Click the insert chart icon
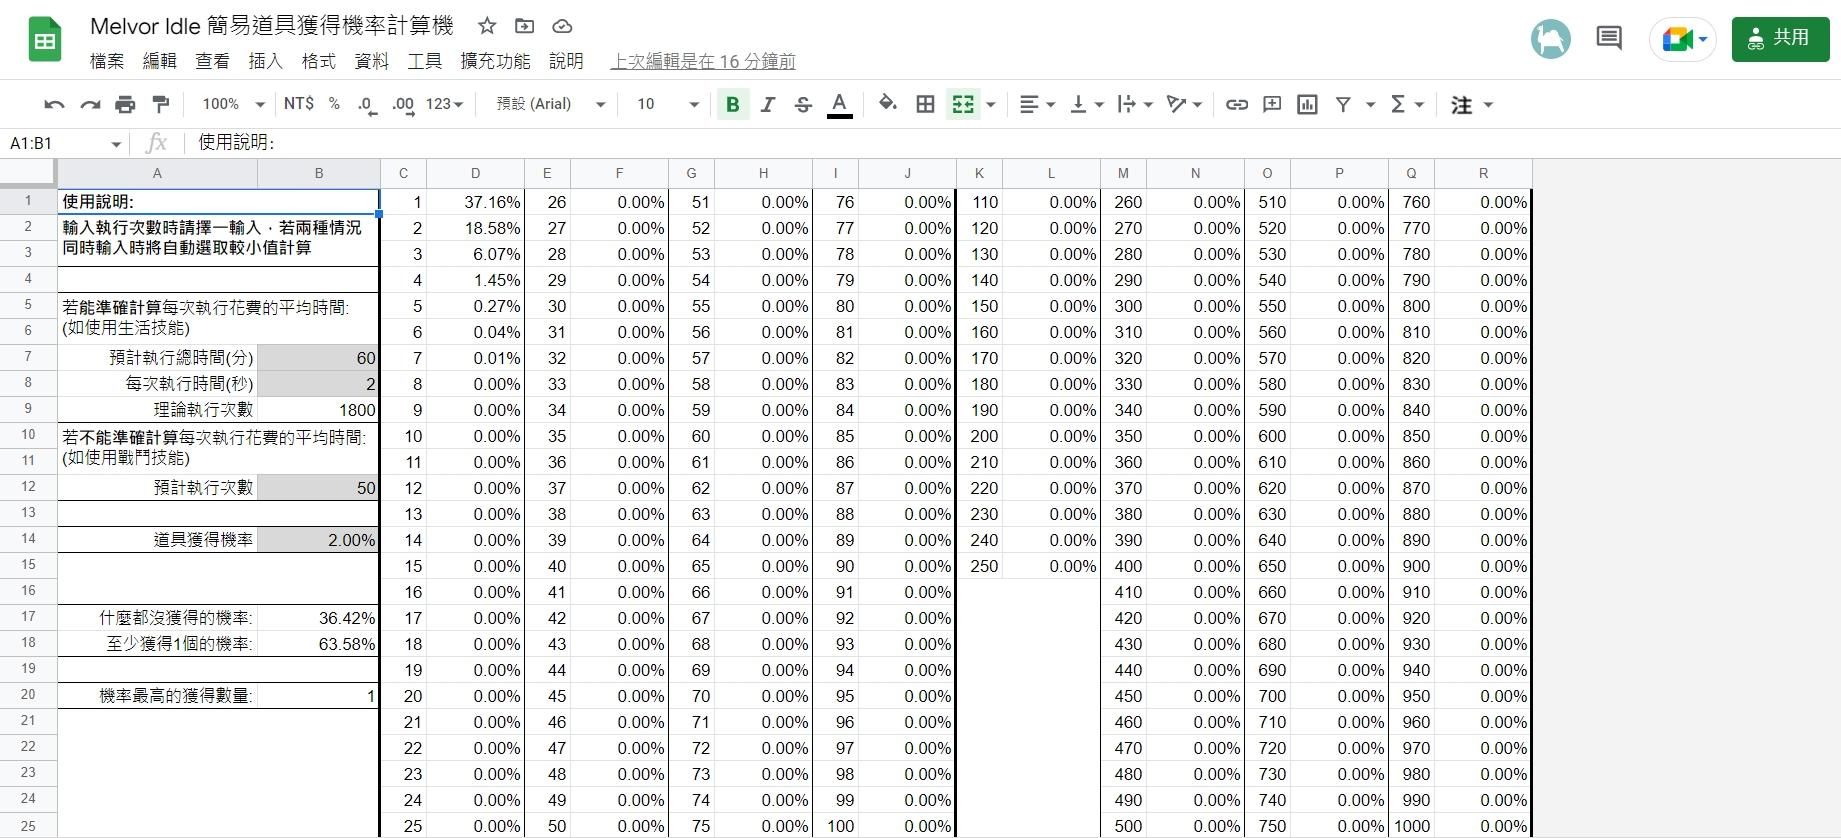This screenshot has height=838, width=1841. tap(1307, 105)
